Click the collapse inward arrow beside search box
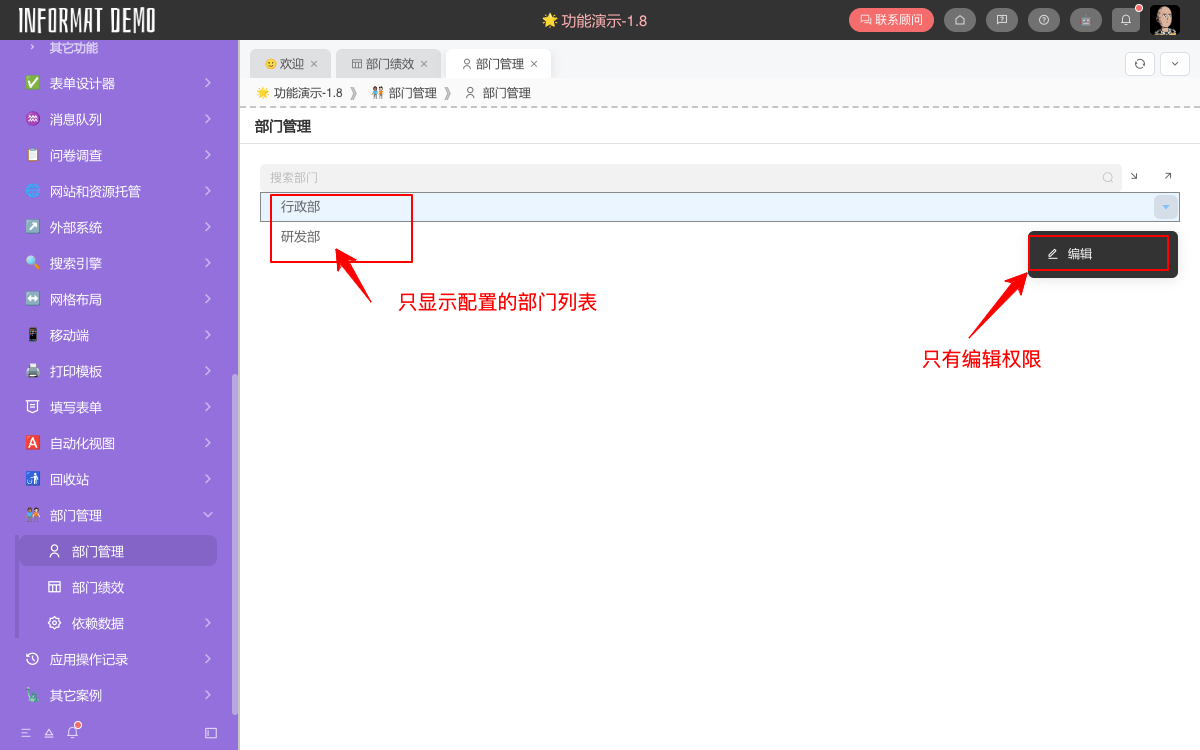Image resolution: width=1200 pixels, height=750 pixels. pyautogui.click(x=1133, y=175)
